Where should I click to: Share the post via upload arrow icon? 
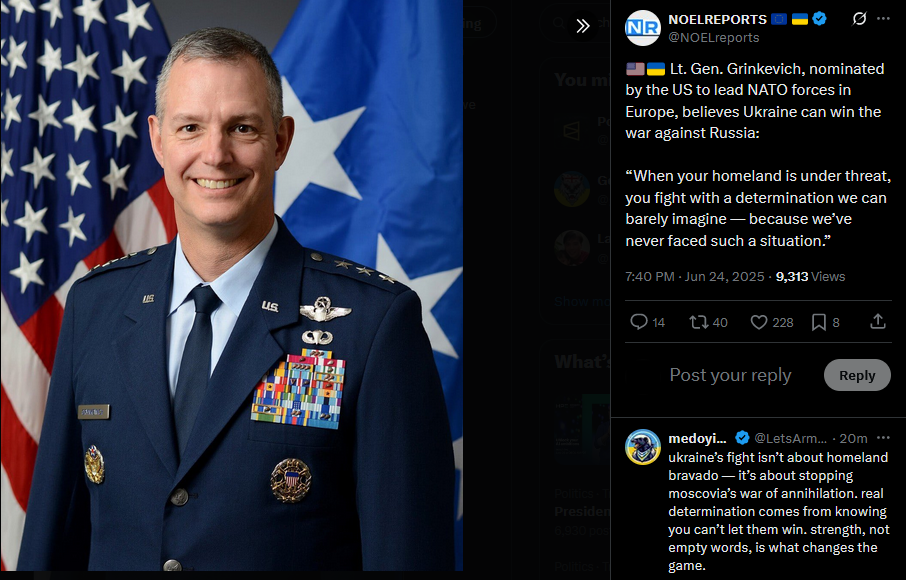click(x=878, y=322)
